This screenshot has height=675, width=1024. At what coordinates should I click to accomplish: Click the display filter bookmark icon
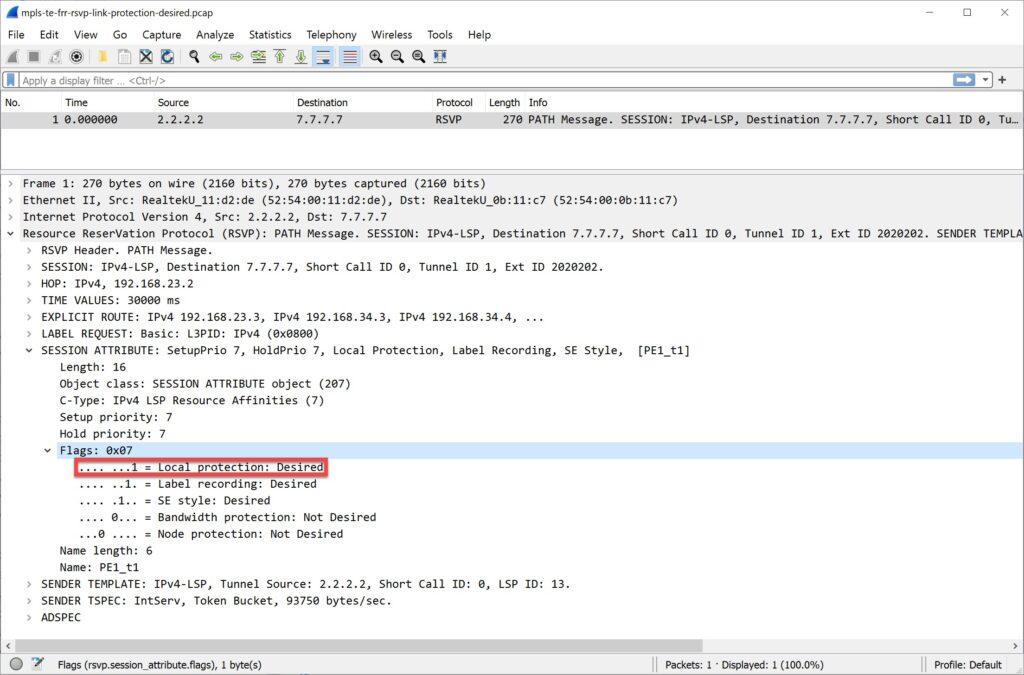[11, 80]
